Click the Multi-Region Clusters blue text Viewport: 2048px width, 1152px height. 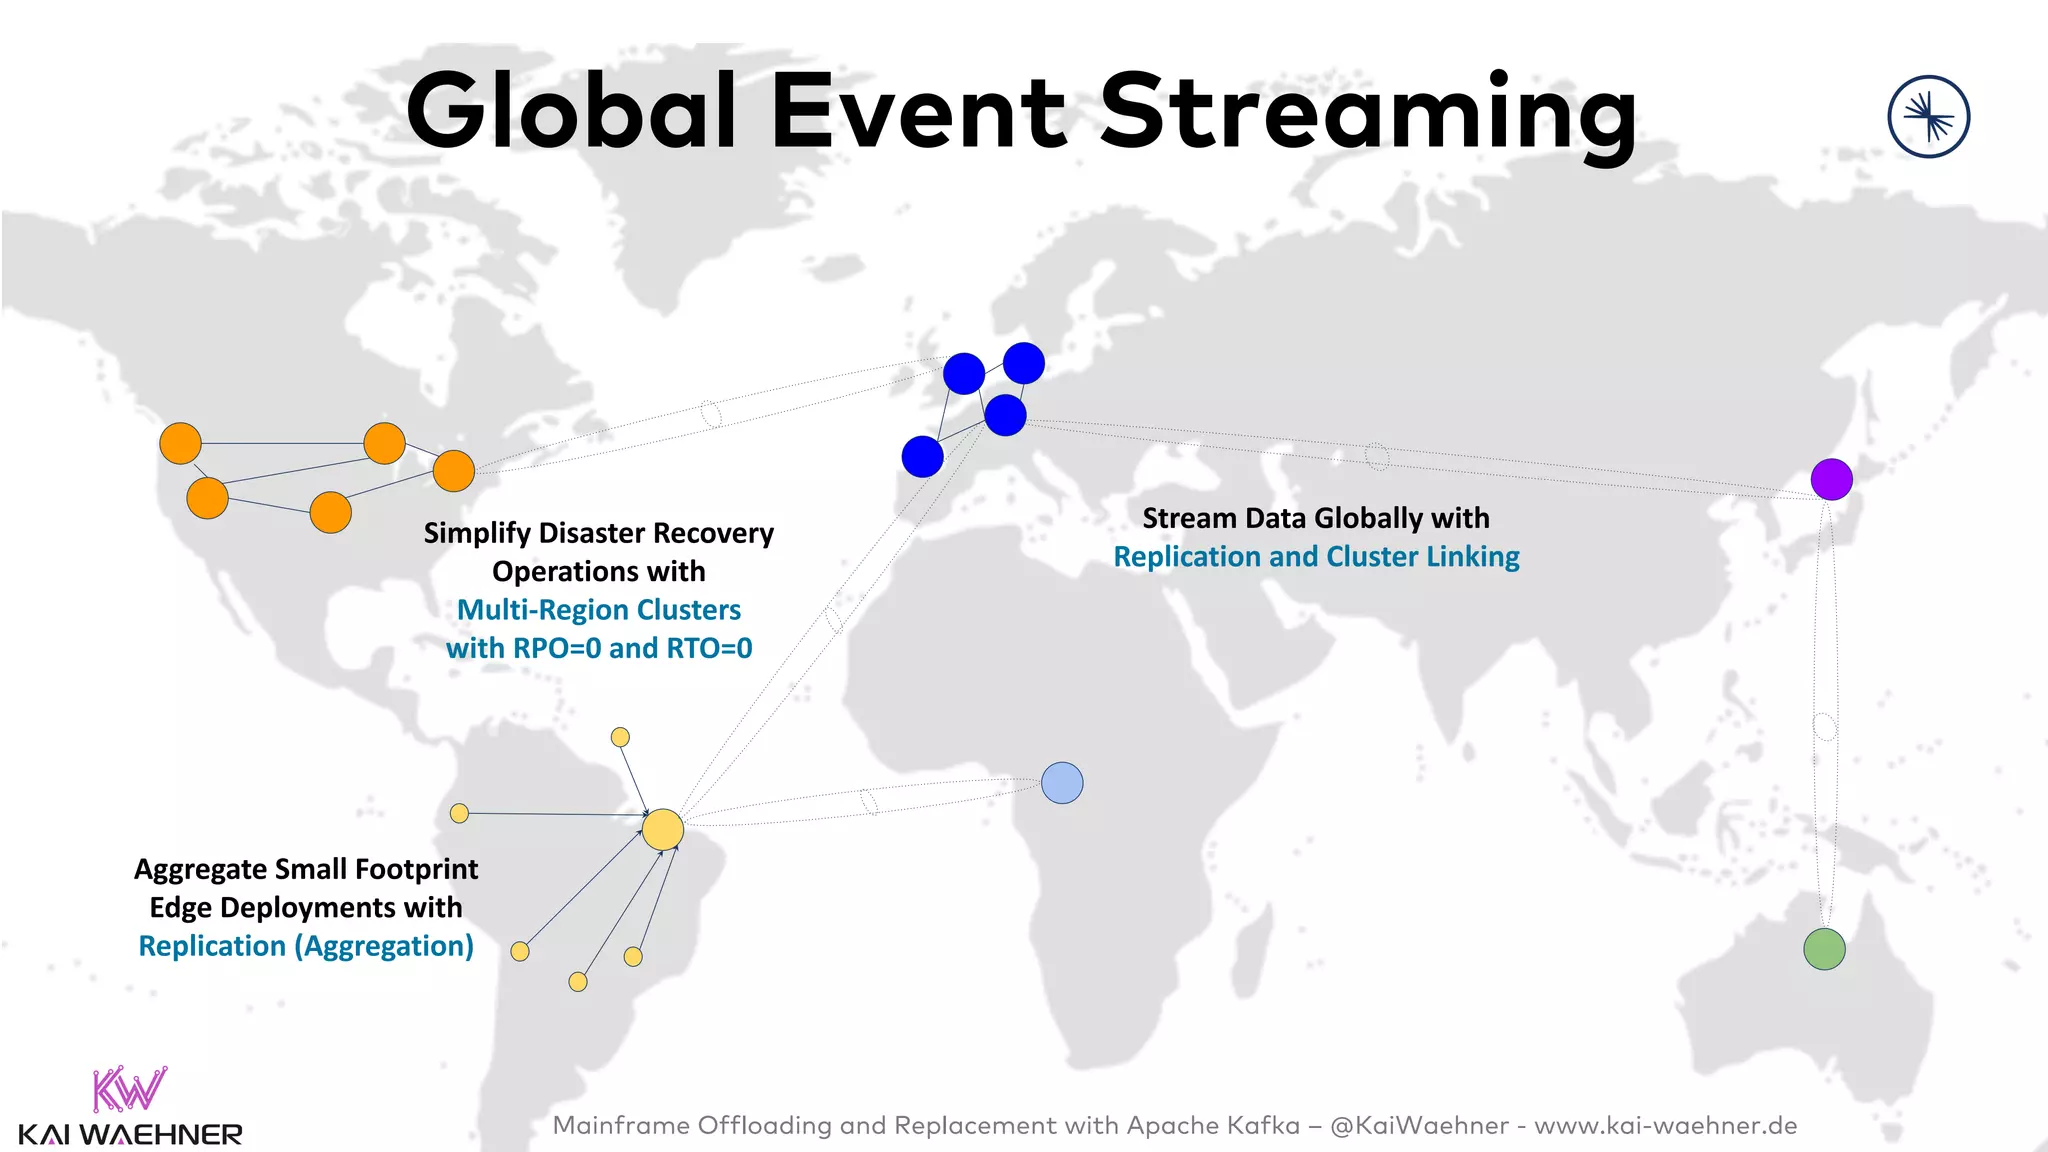click(x=598, y=610)
